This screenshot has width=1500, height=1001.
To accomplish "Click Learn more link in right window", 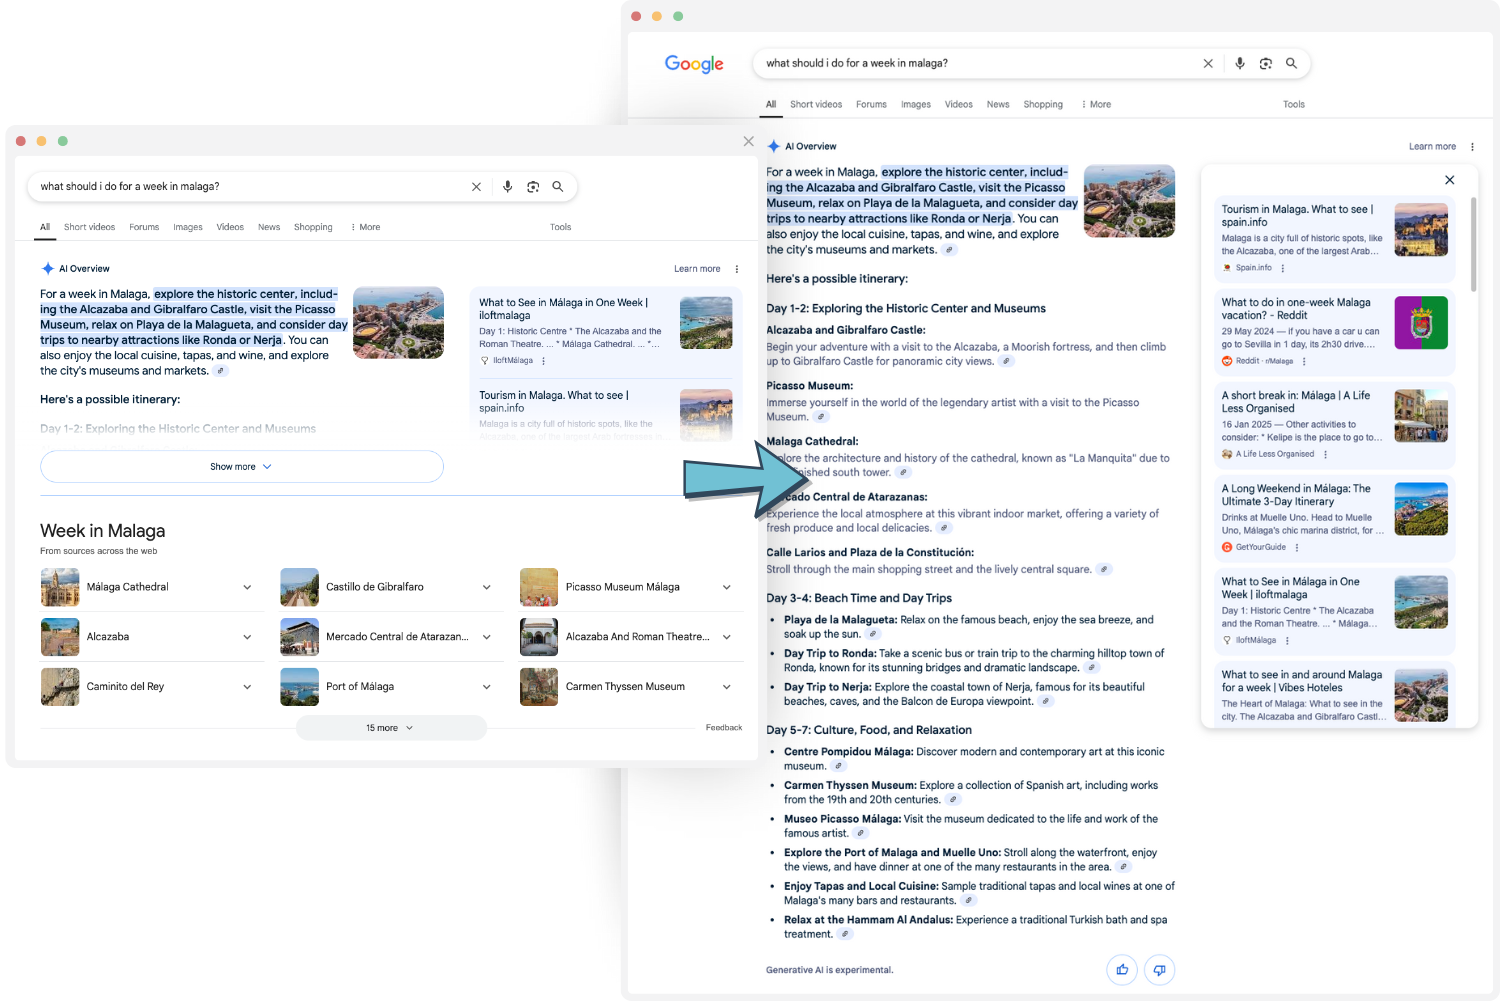I will click(1432, 147).
